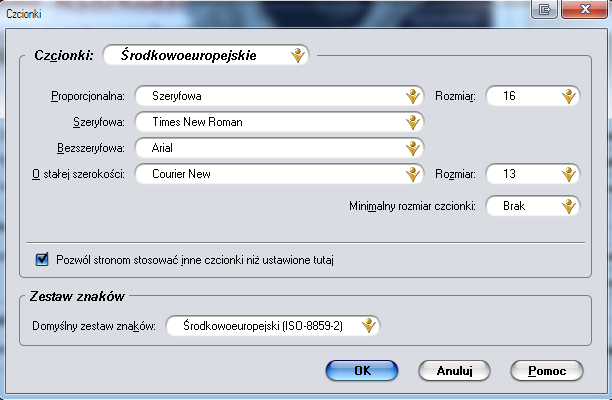Expand the Minimalny rozmiar czcionki dropdown
The width and height of the screenshot is (612, 400).
532,206
